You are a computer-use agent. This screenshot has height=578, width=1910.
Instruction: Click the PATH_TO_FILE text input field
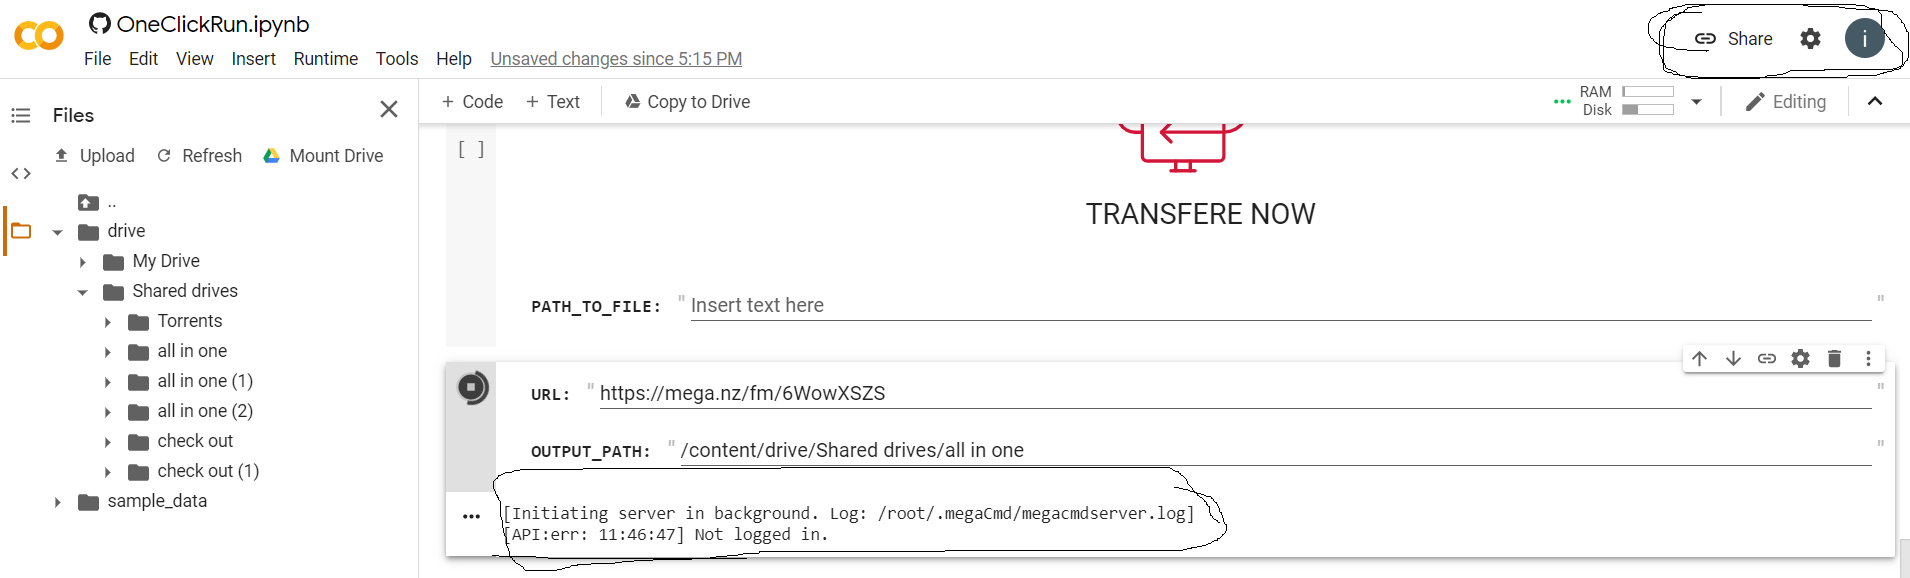(1280, 306)
